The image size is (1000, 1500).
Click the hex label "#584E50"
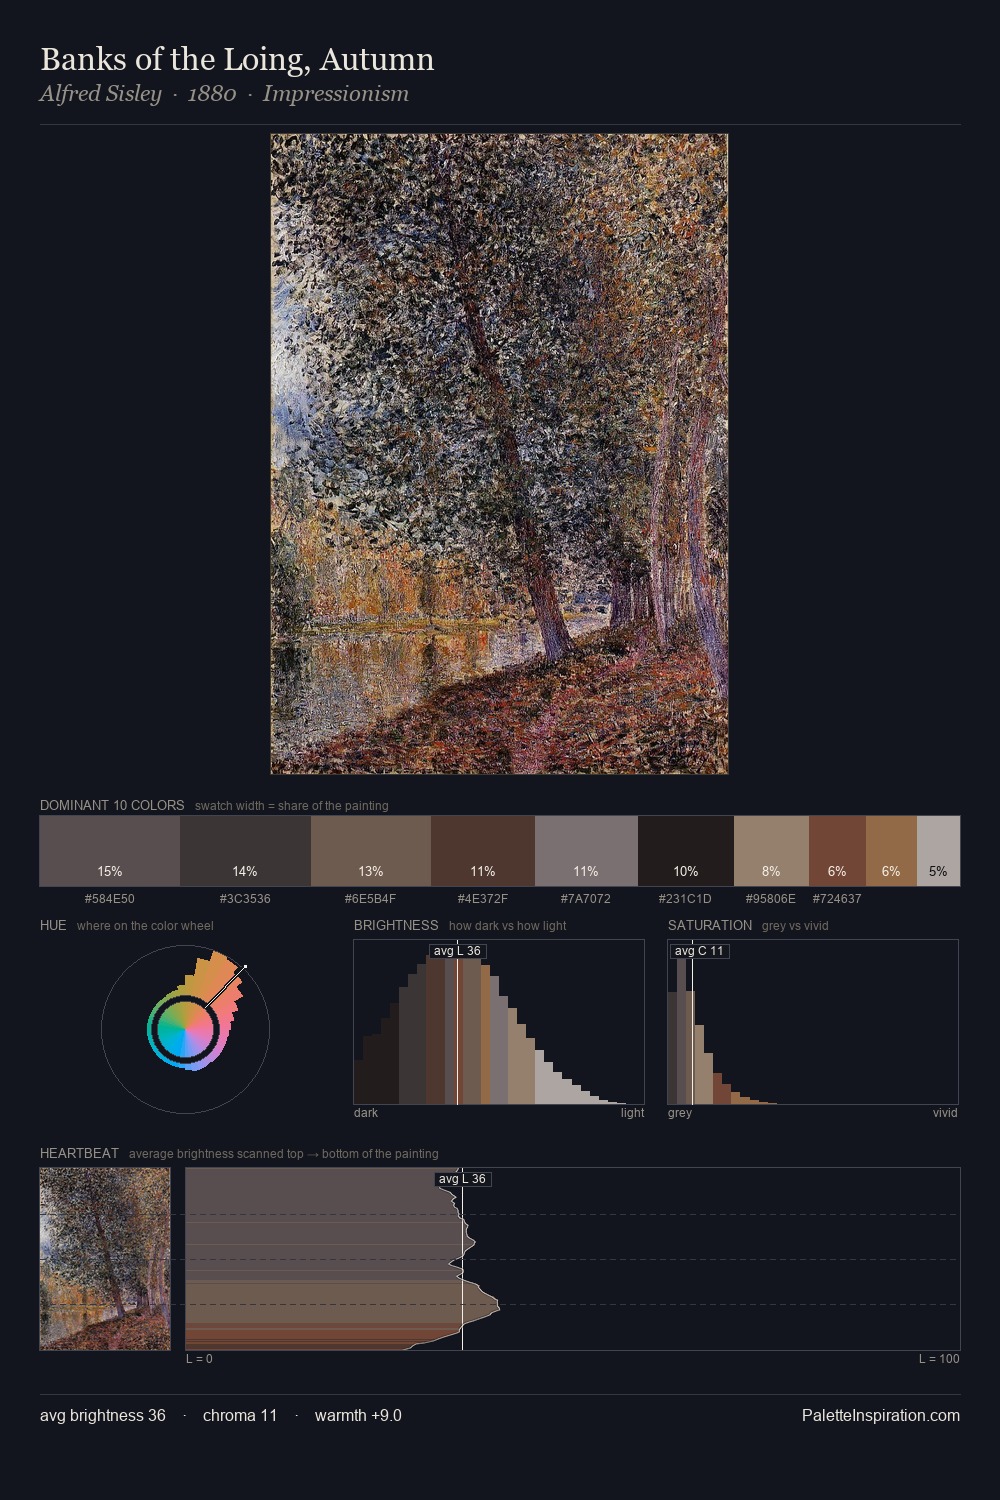coord(110,899)
